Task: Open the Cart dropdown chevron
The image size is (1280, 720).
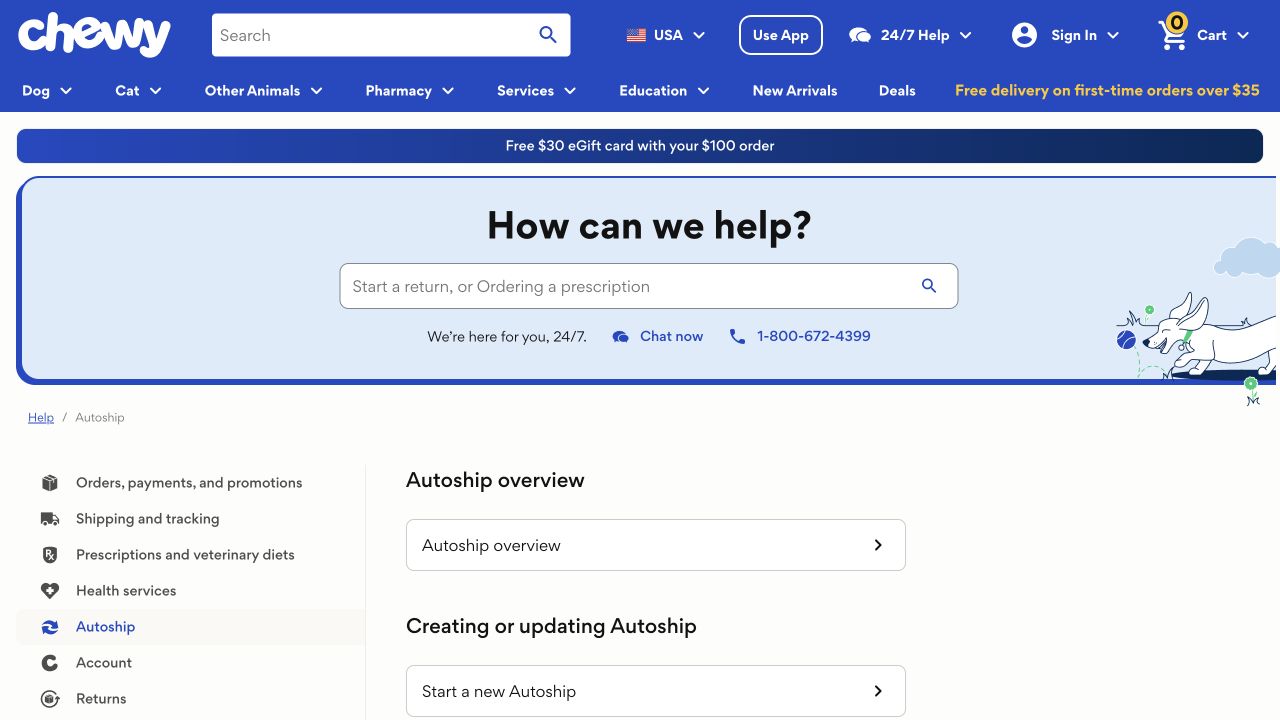Action: tap(1243, 35)
